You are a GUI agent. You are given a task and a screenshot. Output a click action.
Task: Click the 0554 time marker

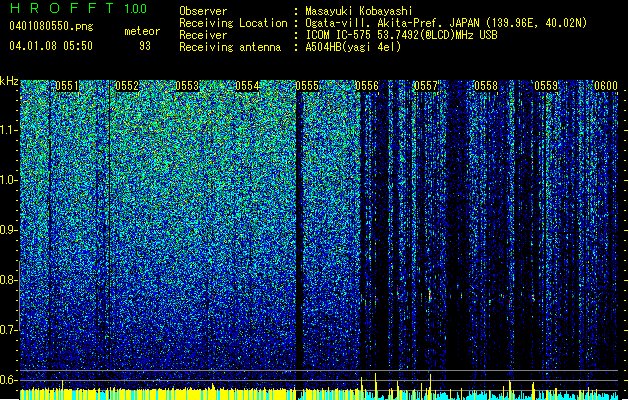tap(247, 86)
